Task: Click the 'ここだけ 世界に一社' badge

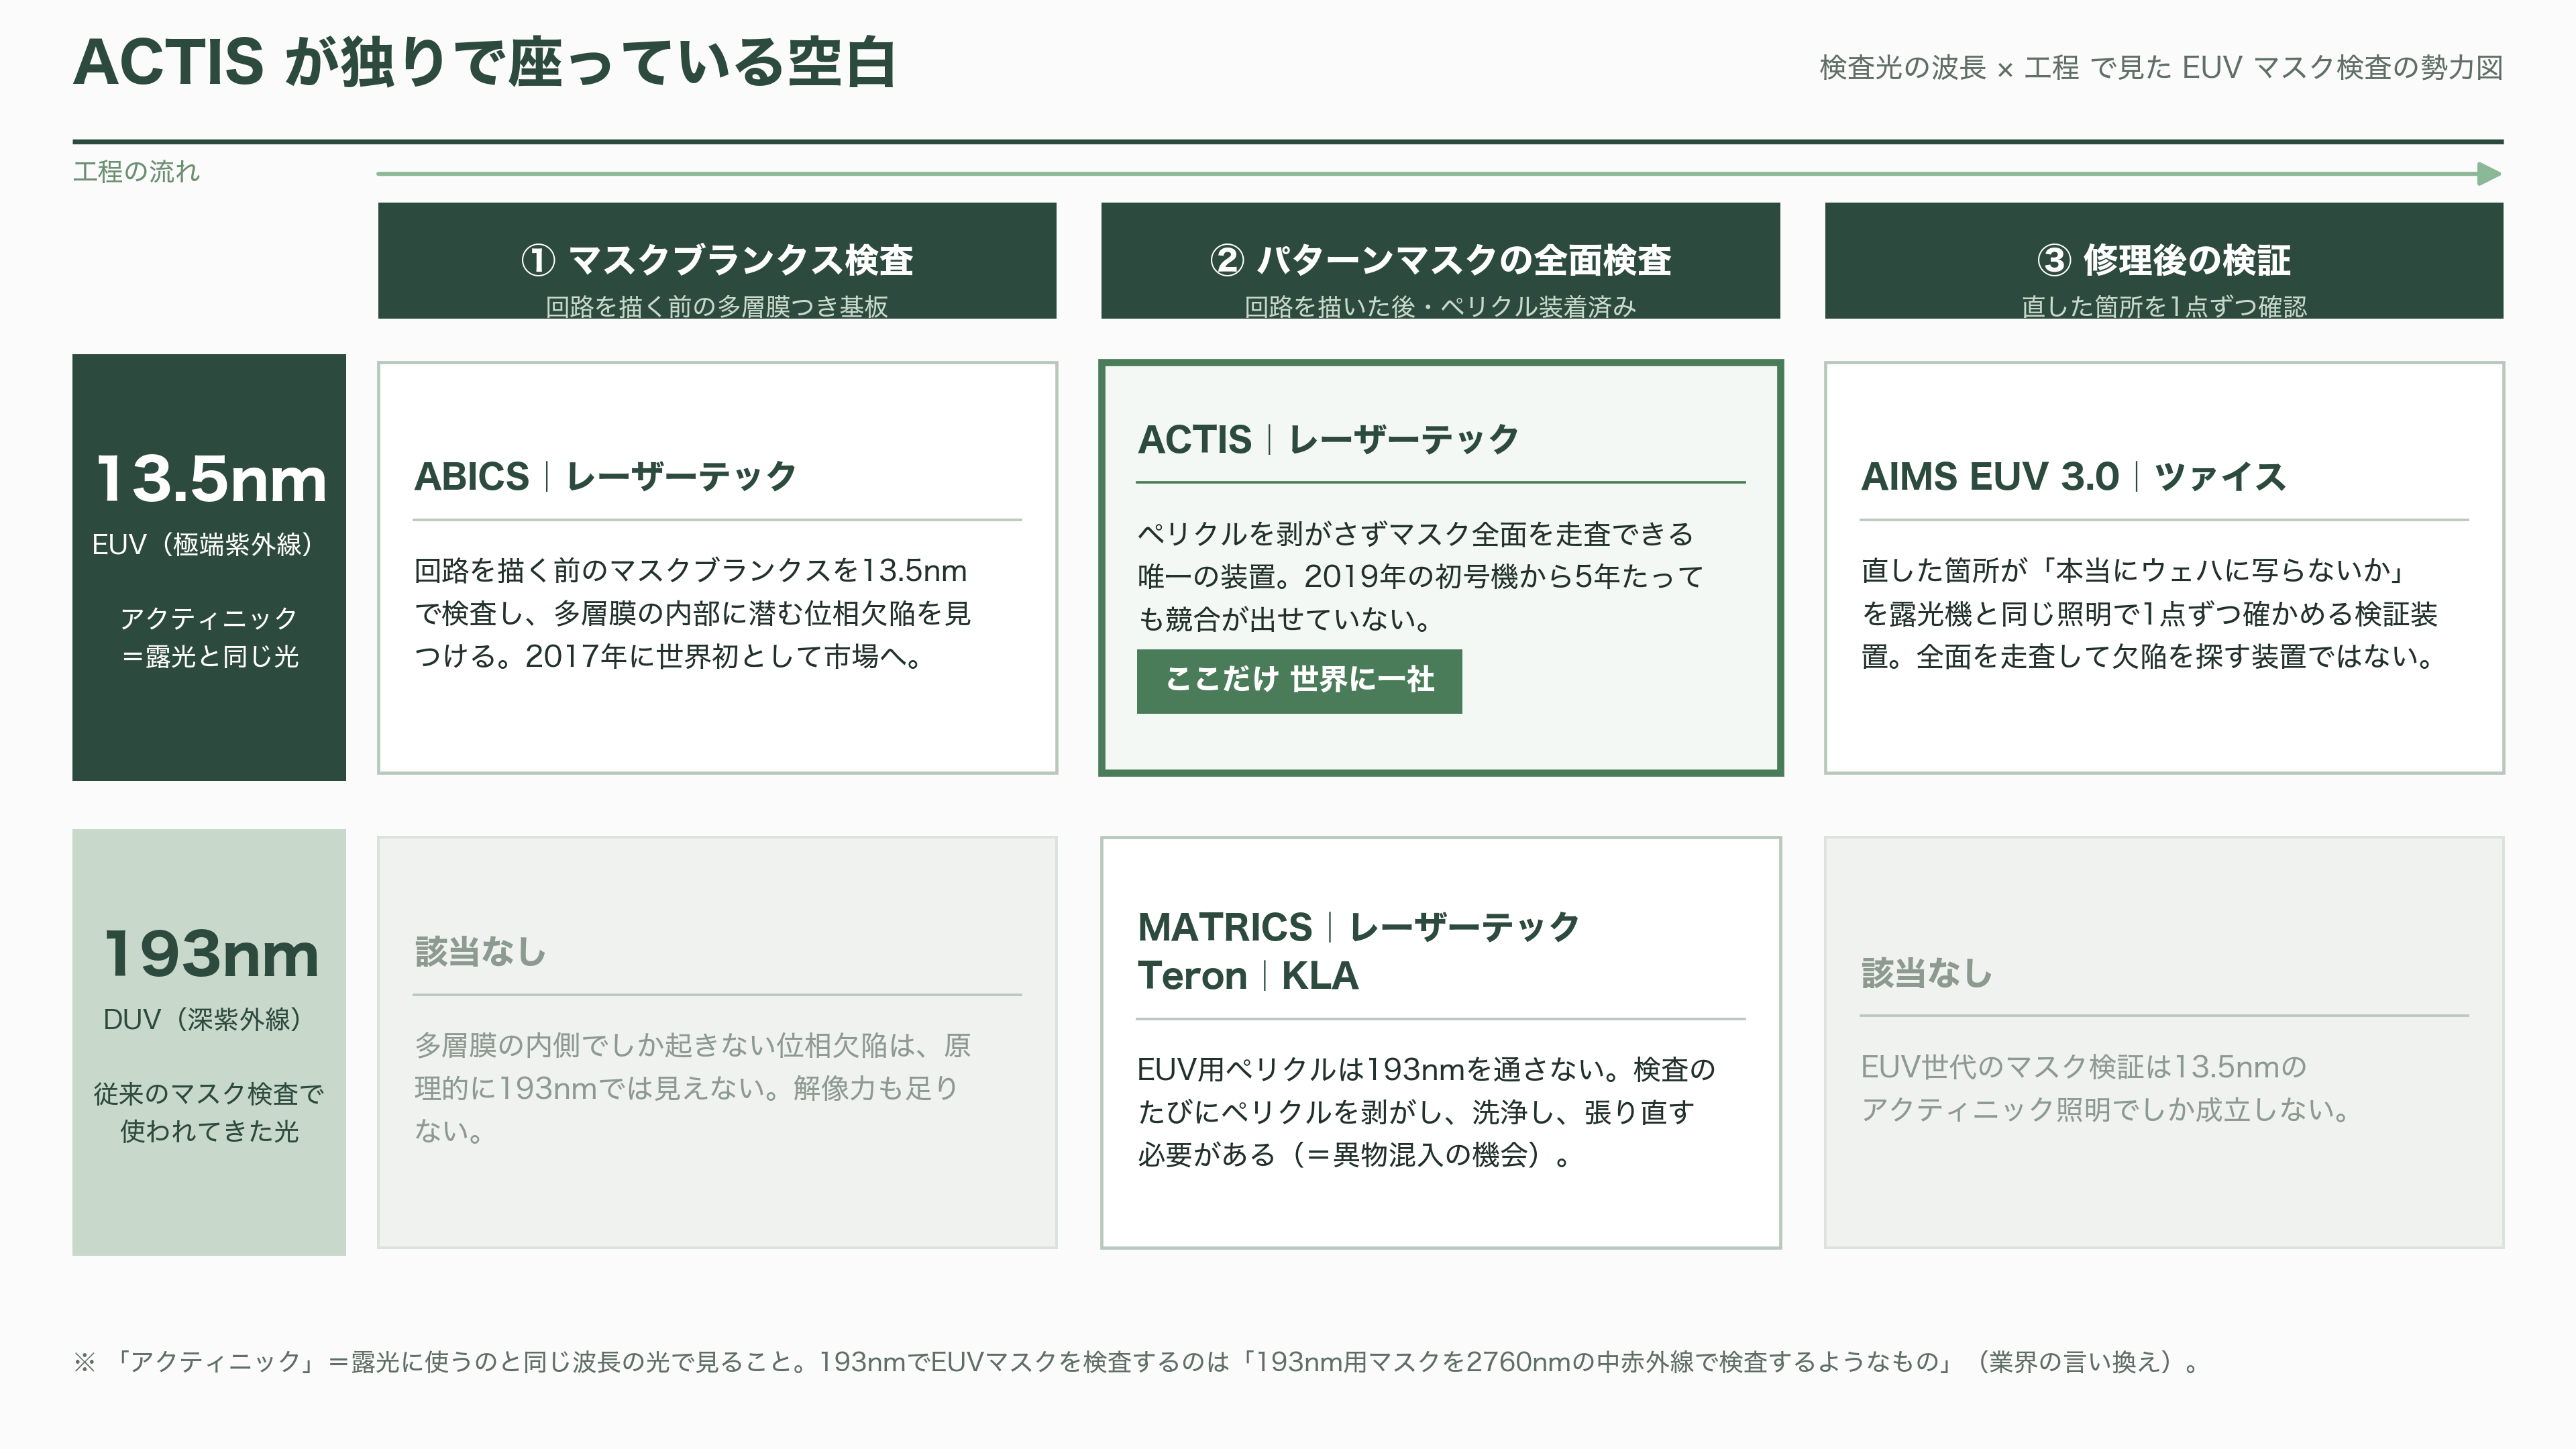Action: 1299,681
